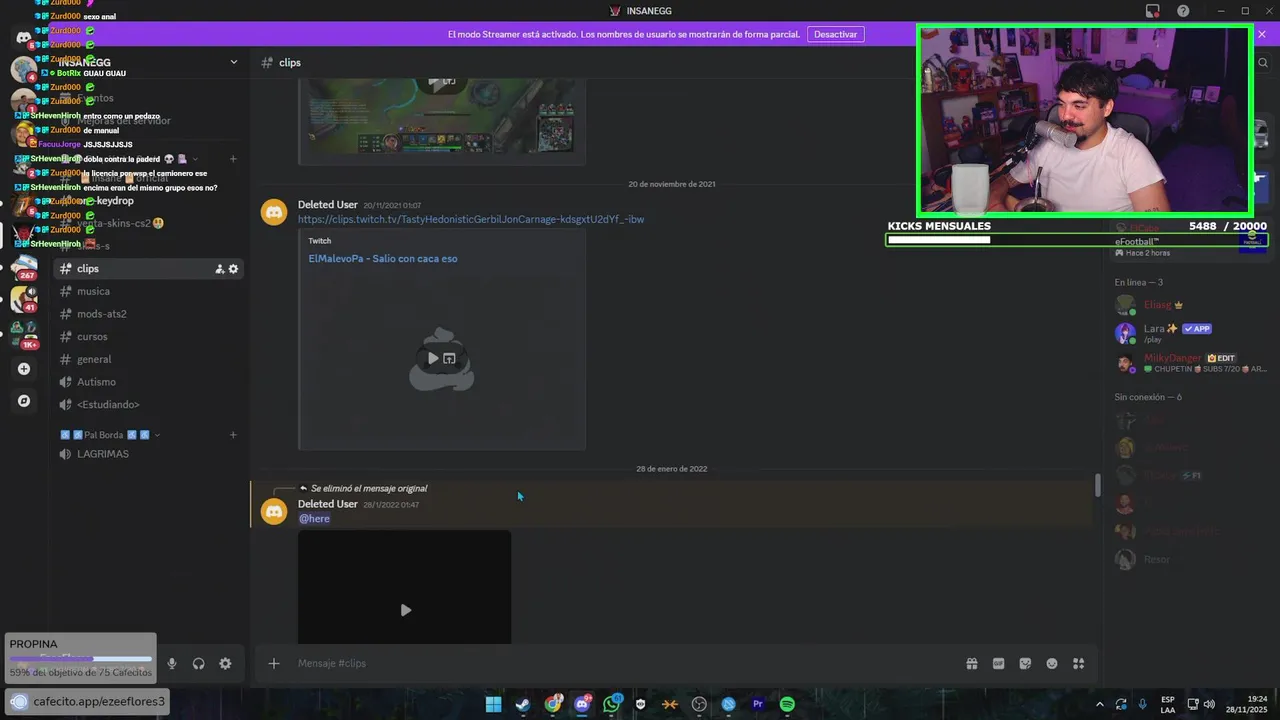Open the volume control in system tray
Image resolution: width=1280 pixels, height=720 pixels.
pyautogui.click(x=1209, y=704)
